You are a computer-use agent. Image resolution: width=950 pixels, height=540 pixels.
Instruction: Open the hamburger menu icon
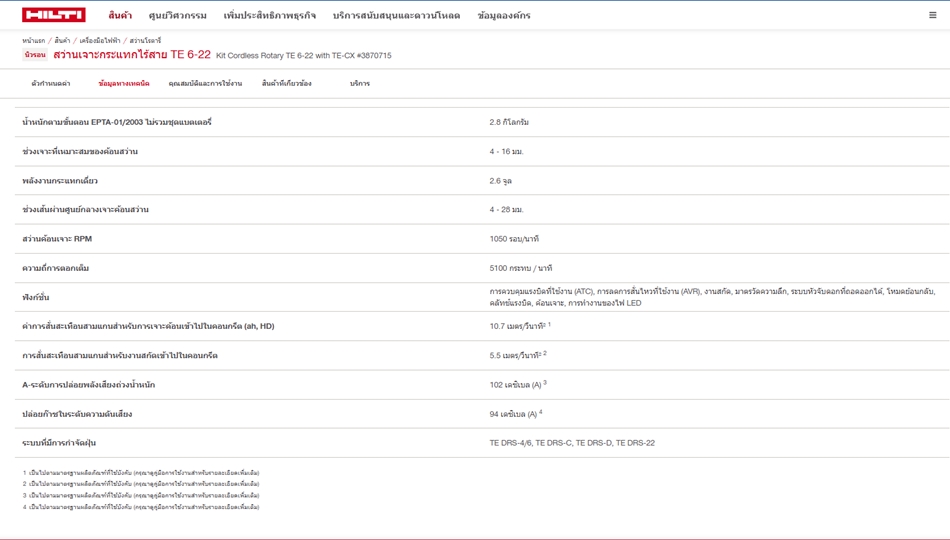click(x=932, y=15)
